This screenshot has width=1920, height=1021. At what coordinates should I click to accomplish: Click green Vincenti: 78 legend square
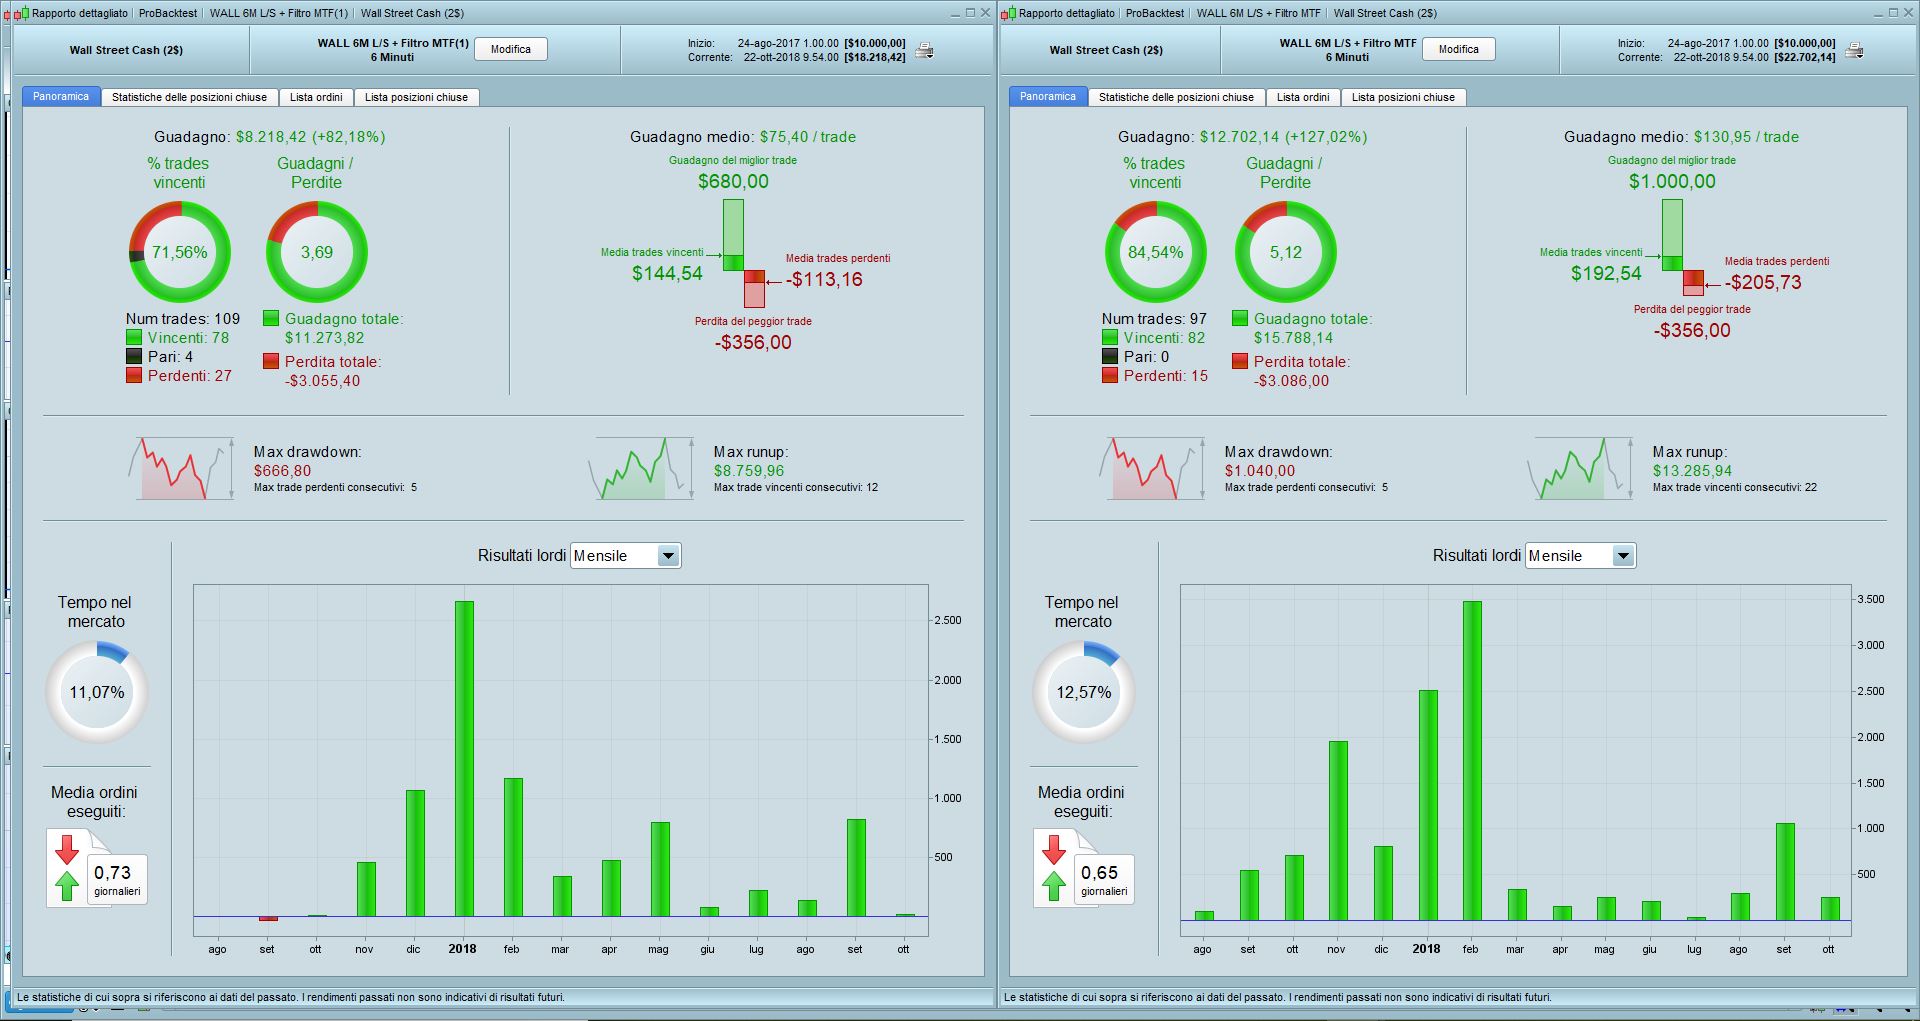pos(134,338)
